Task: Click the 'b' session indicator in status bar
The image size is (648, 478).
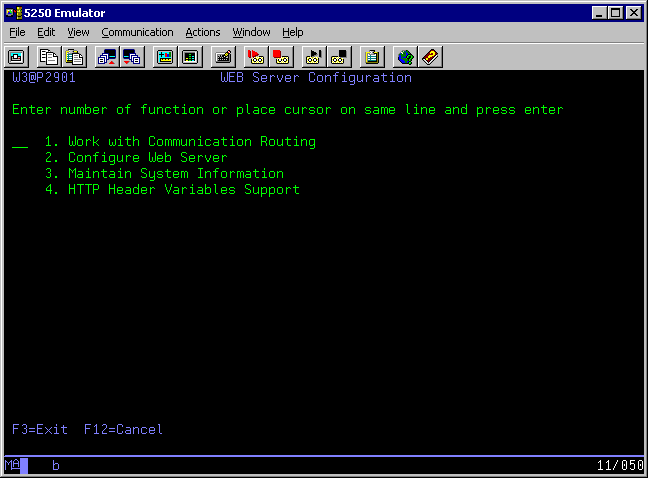Action: point(56,466)
